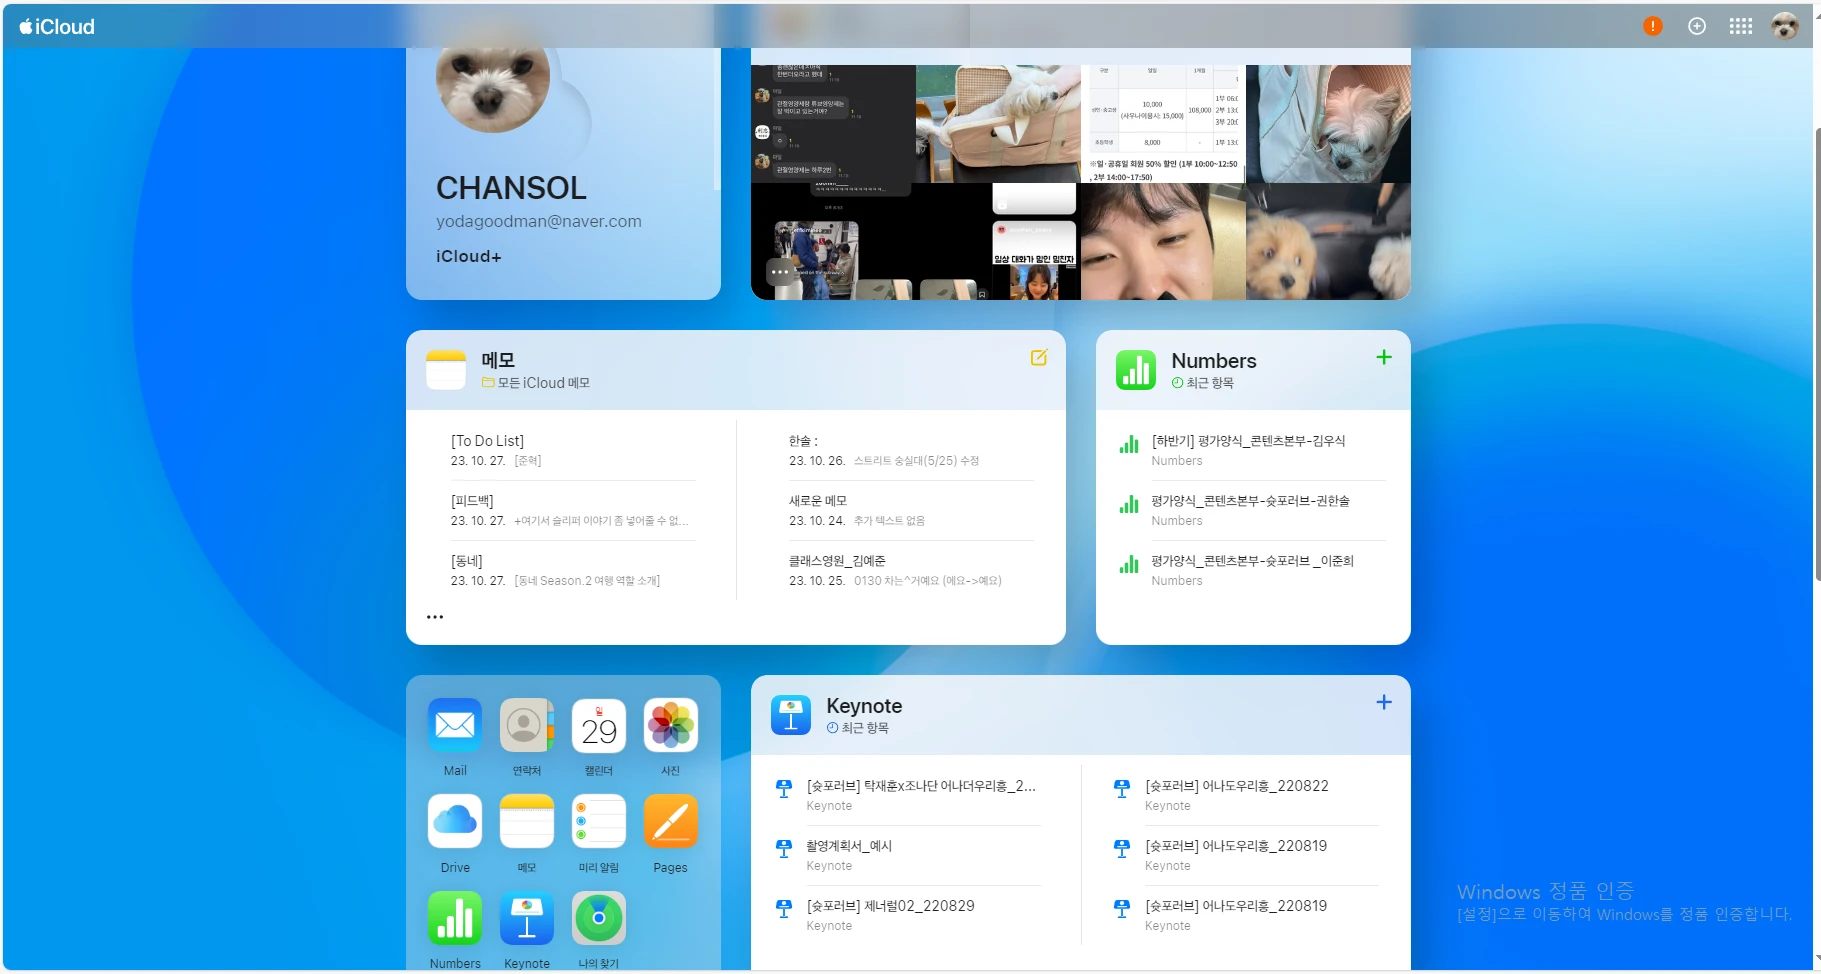This screenshot has width=1821, height=974.
Task: Open the 새로운 메모 note
Action: (911, 510)
